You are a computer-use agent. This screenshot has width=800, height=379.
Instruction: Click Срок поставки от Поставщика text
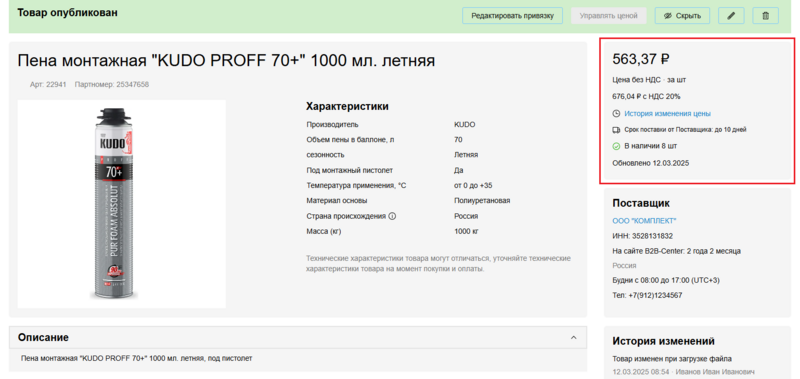(685, 130)
